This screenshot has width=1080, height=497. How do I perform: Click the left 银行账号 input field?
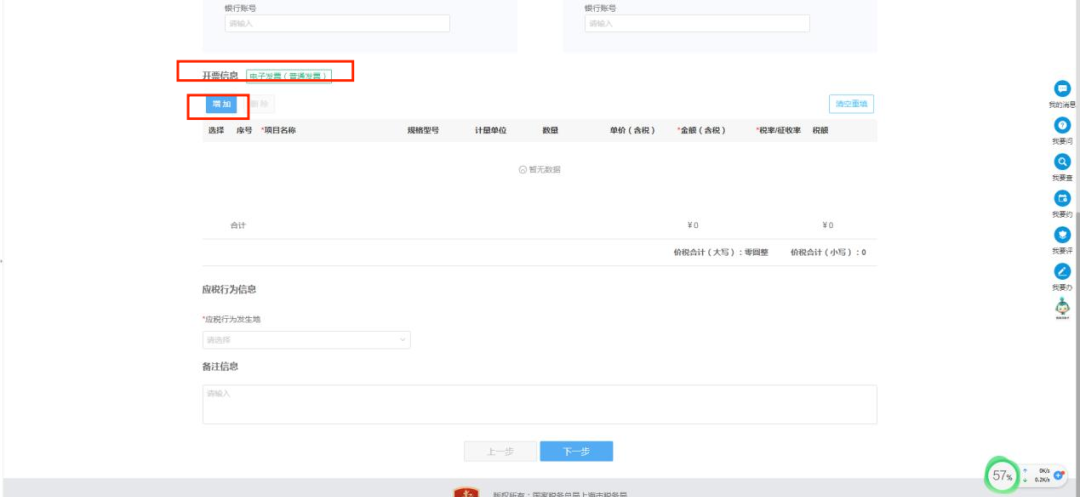337,23
